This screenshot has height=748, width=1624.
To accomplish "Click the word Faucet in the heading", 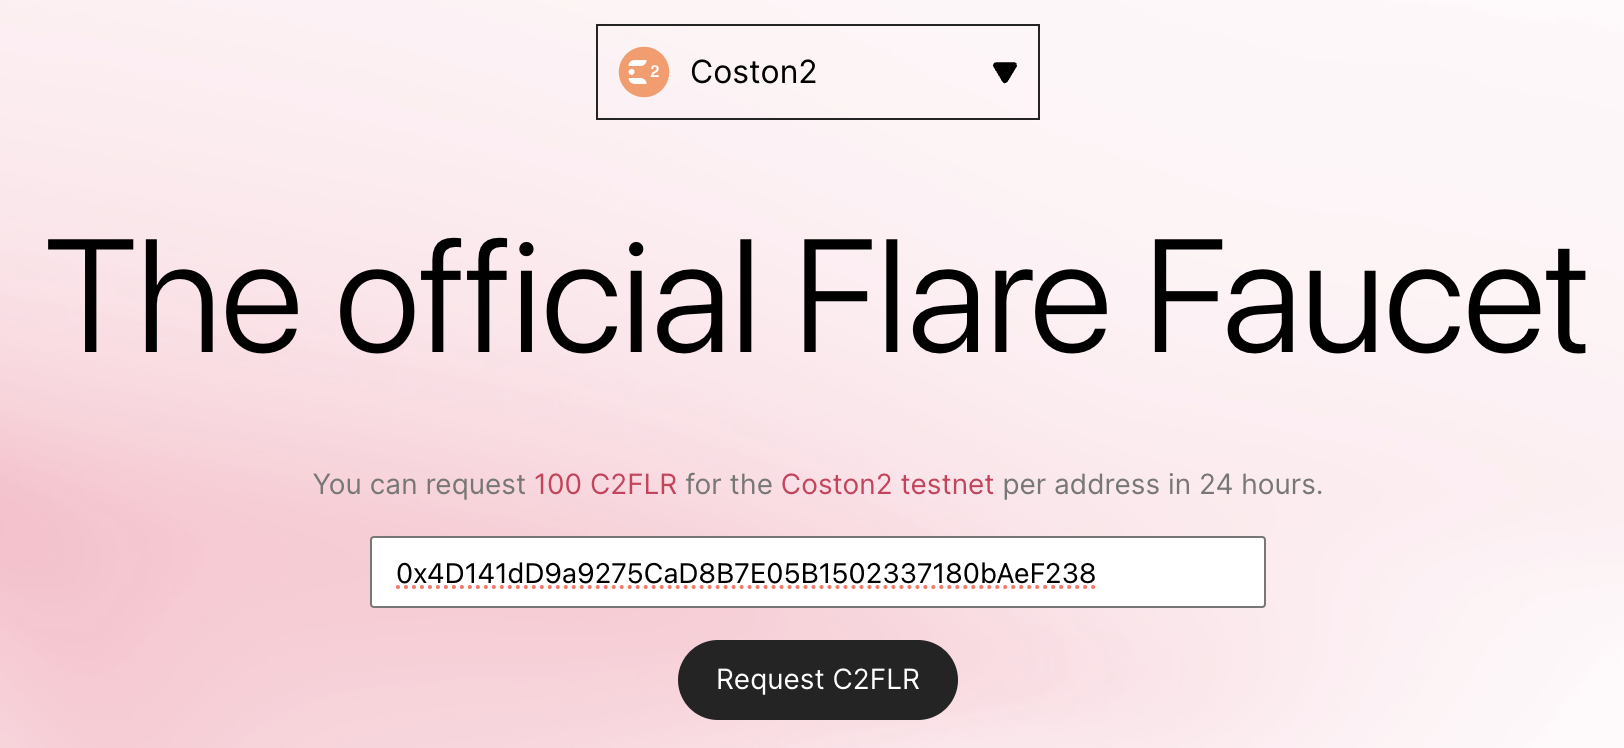I will (x=1366, y=297).
